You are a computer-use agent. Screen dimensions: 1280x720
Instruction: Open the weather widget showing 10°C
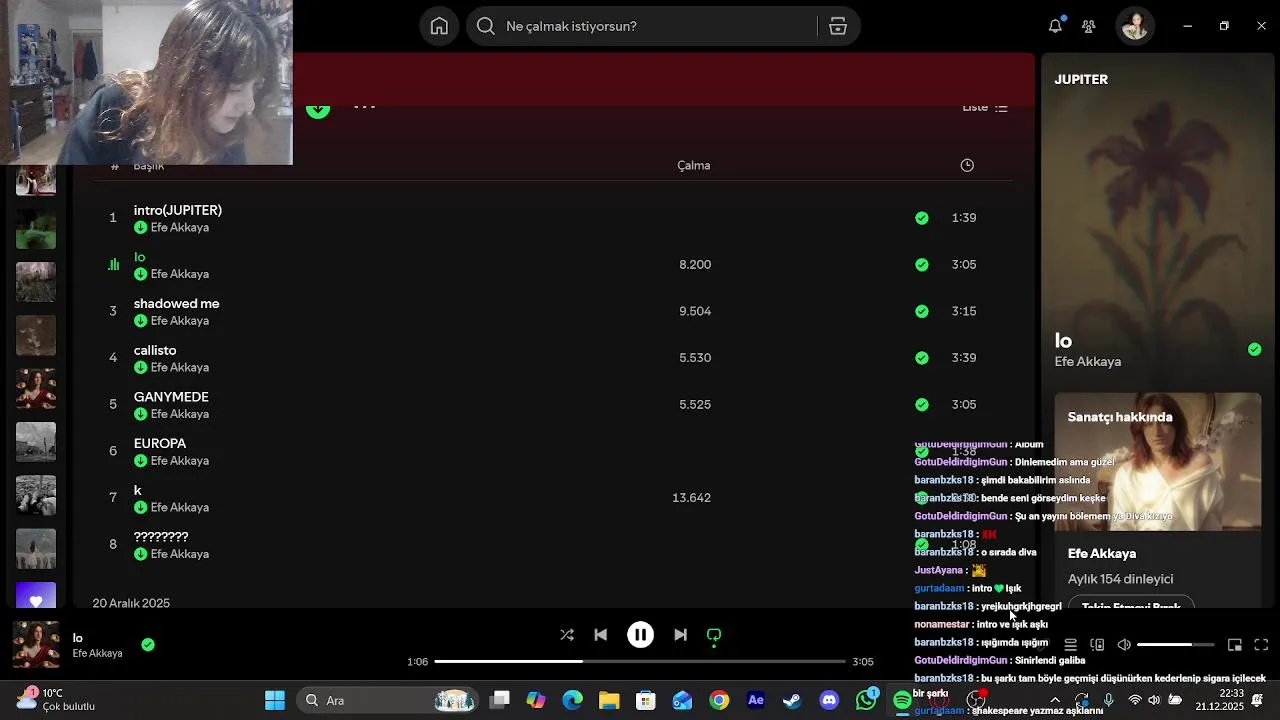(56, 699)
